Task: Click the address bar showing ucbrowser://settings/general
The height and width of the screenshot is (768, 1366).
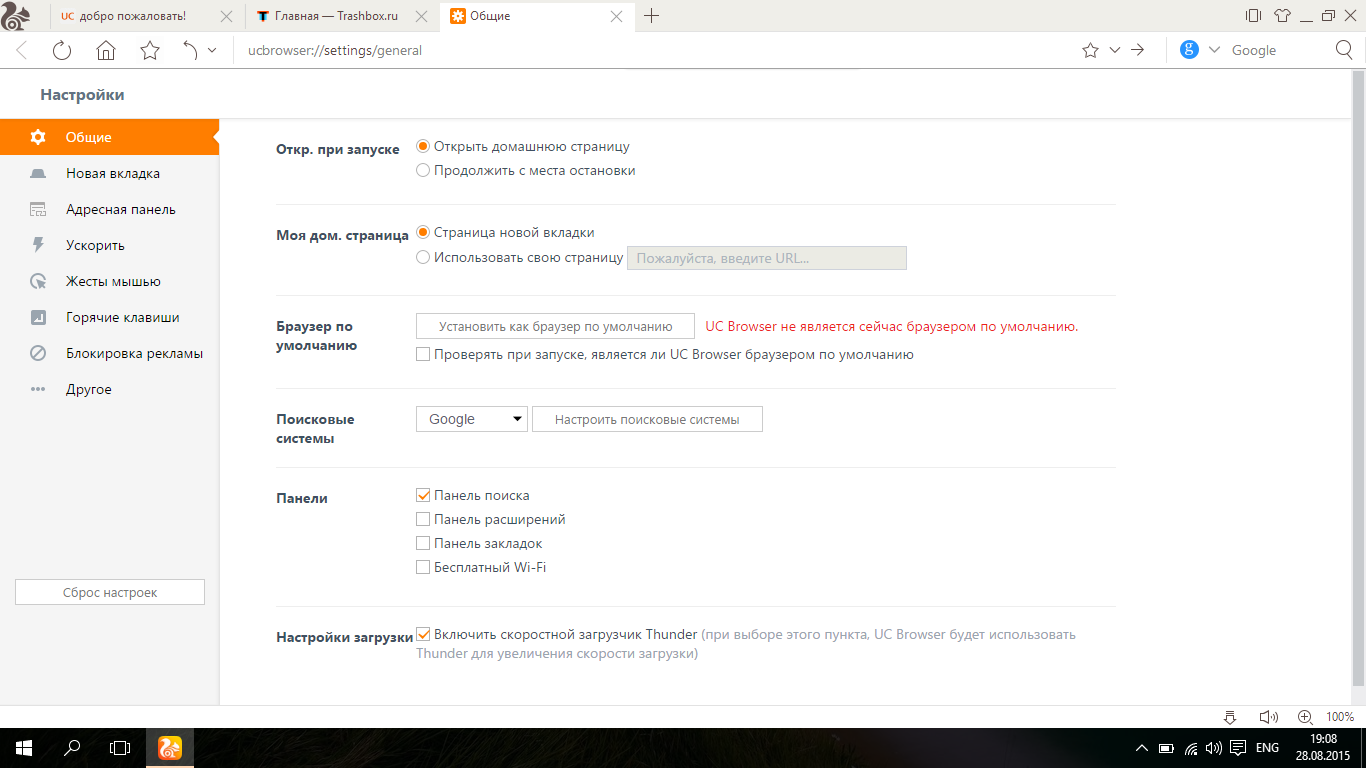Action: coord(655,50)
